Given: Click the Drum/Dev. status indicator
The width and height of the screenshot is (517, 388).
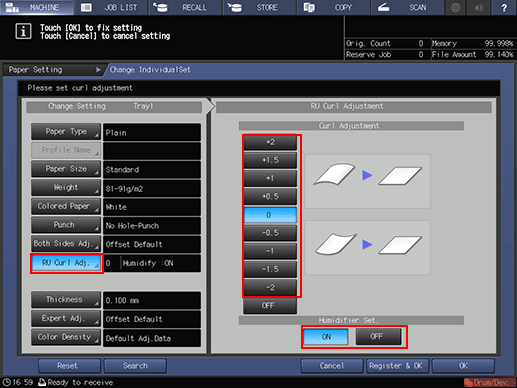Looking at the screenshot, I should click(x=489, y=382).
